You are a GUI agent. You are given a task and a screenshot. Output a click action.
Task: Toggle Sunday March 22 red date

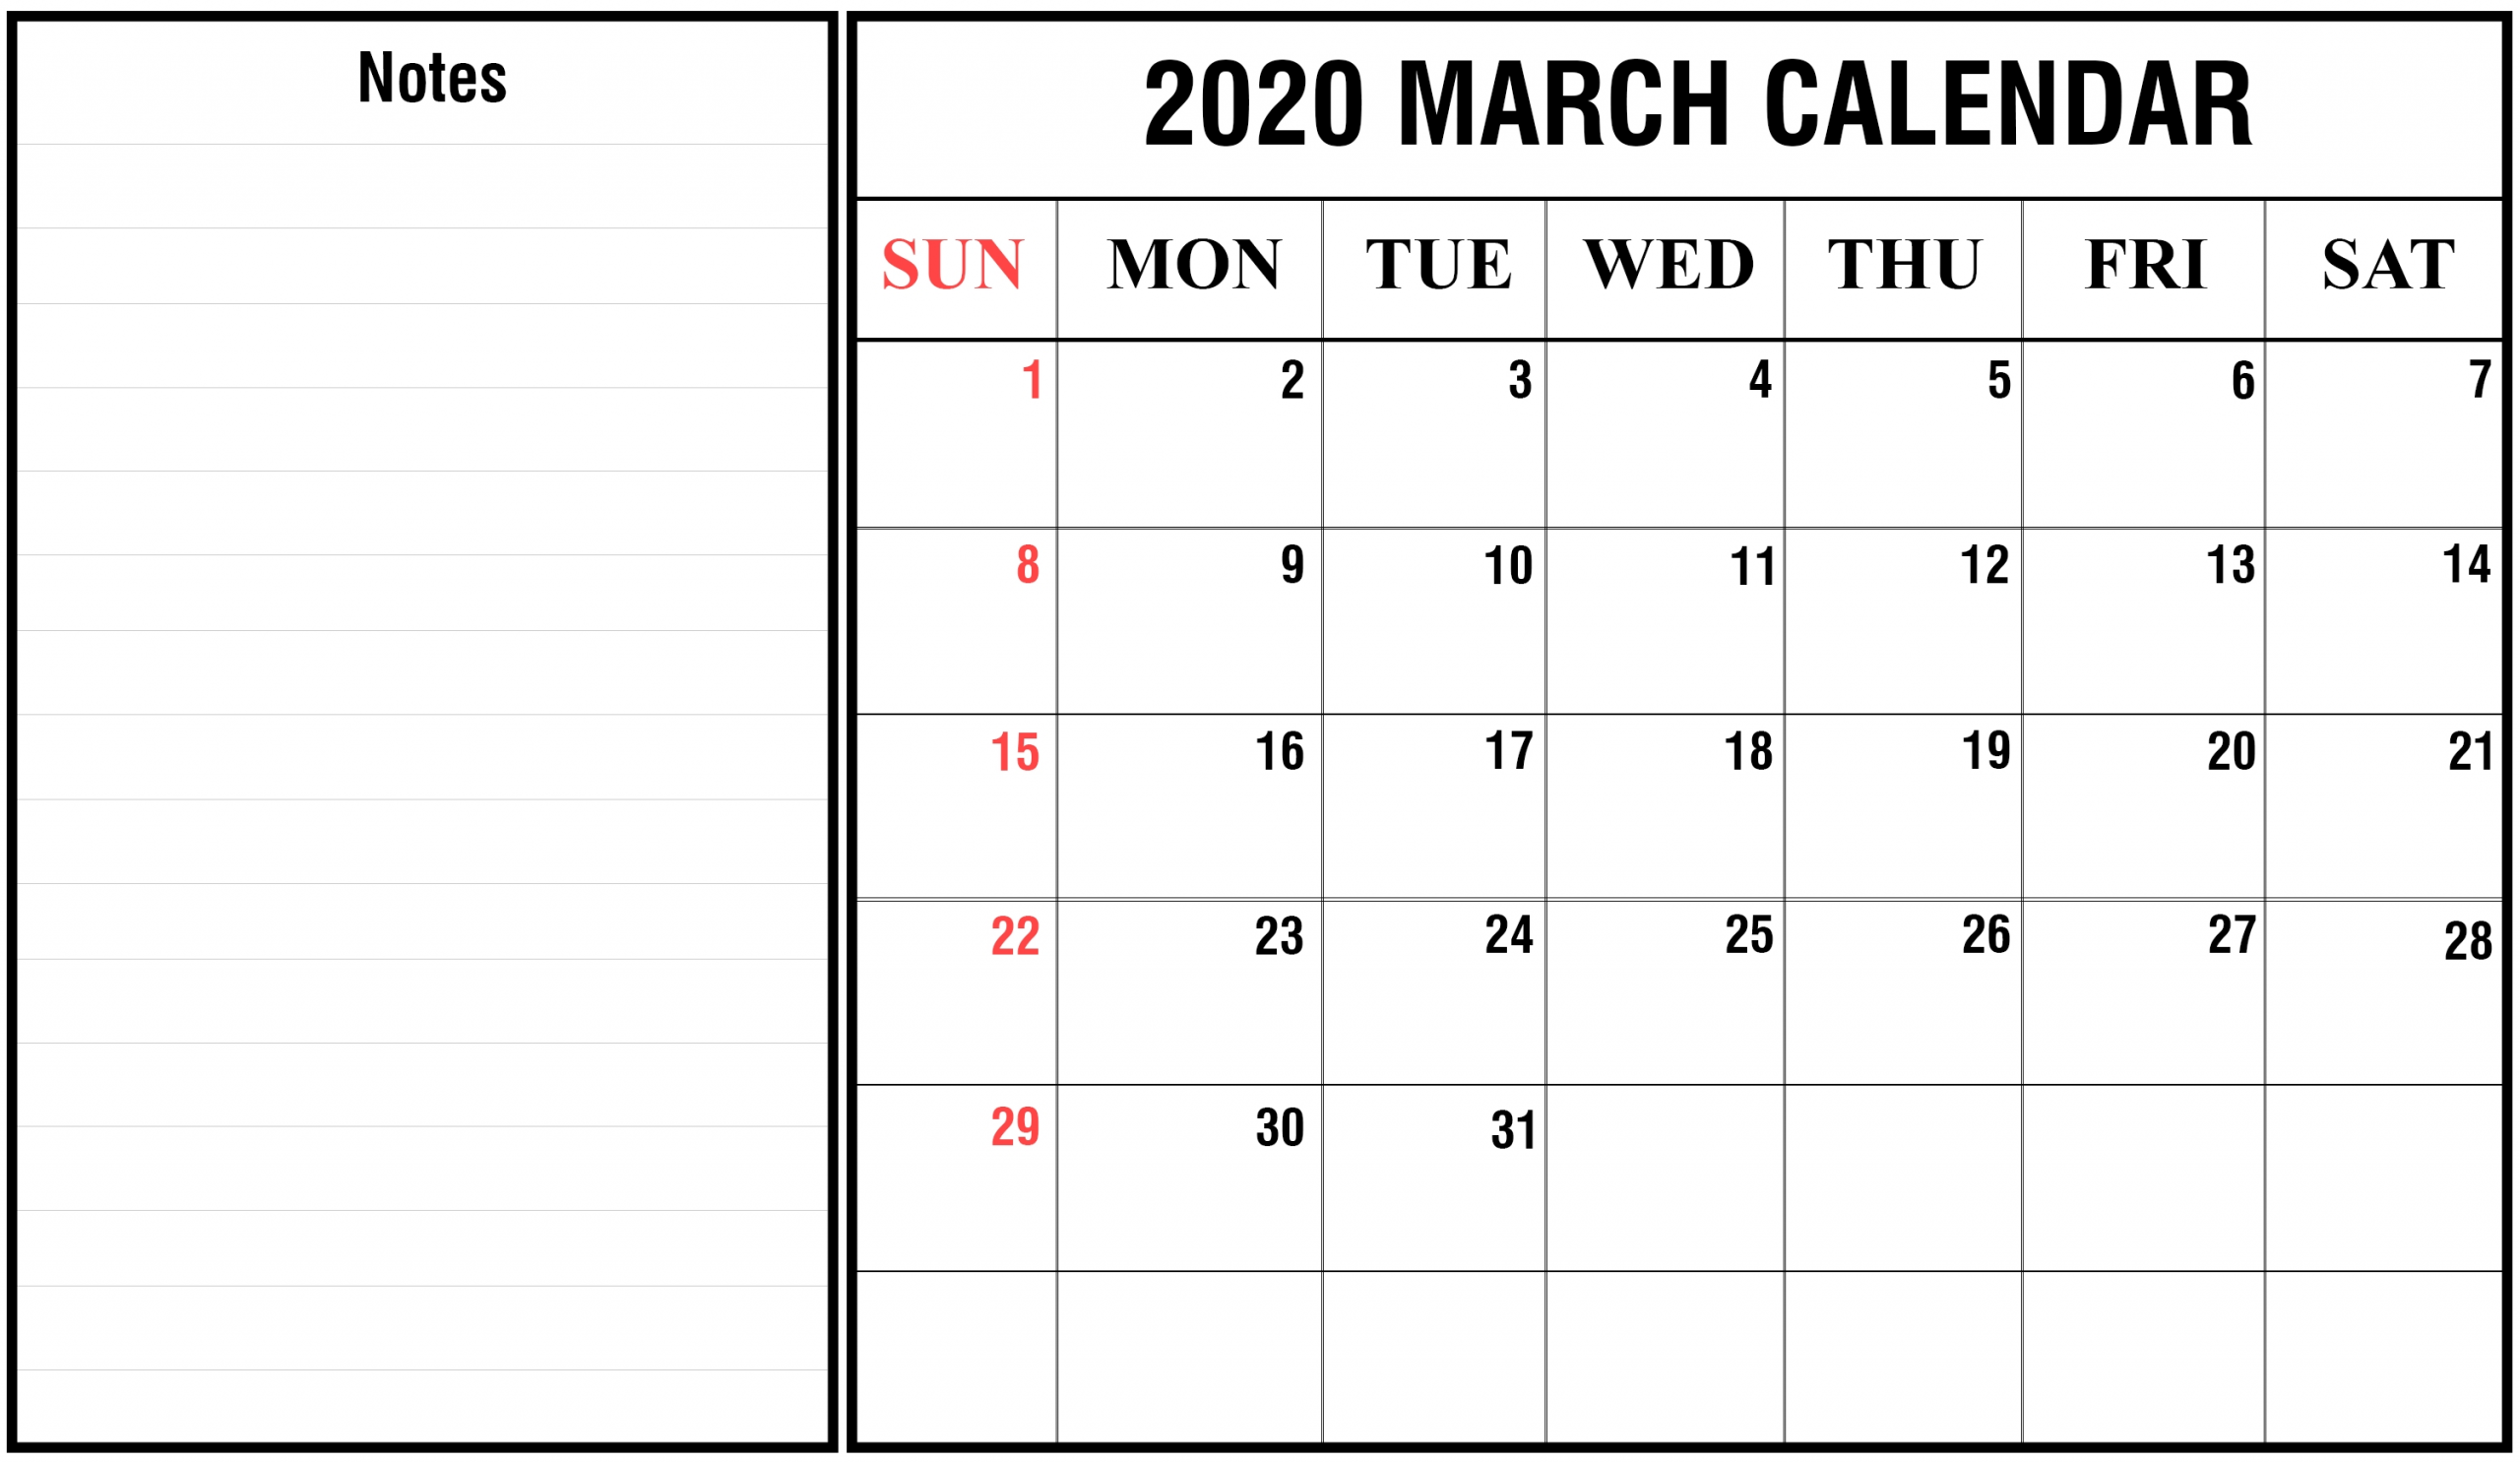pos(1016,938)
